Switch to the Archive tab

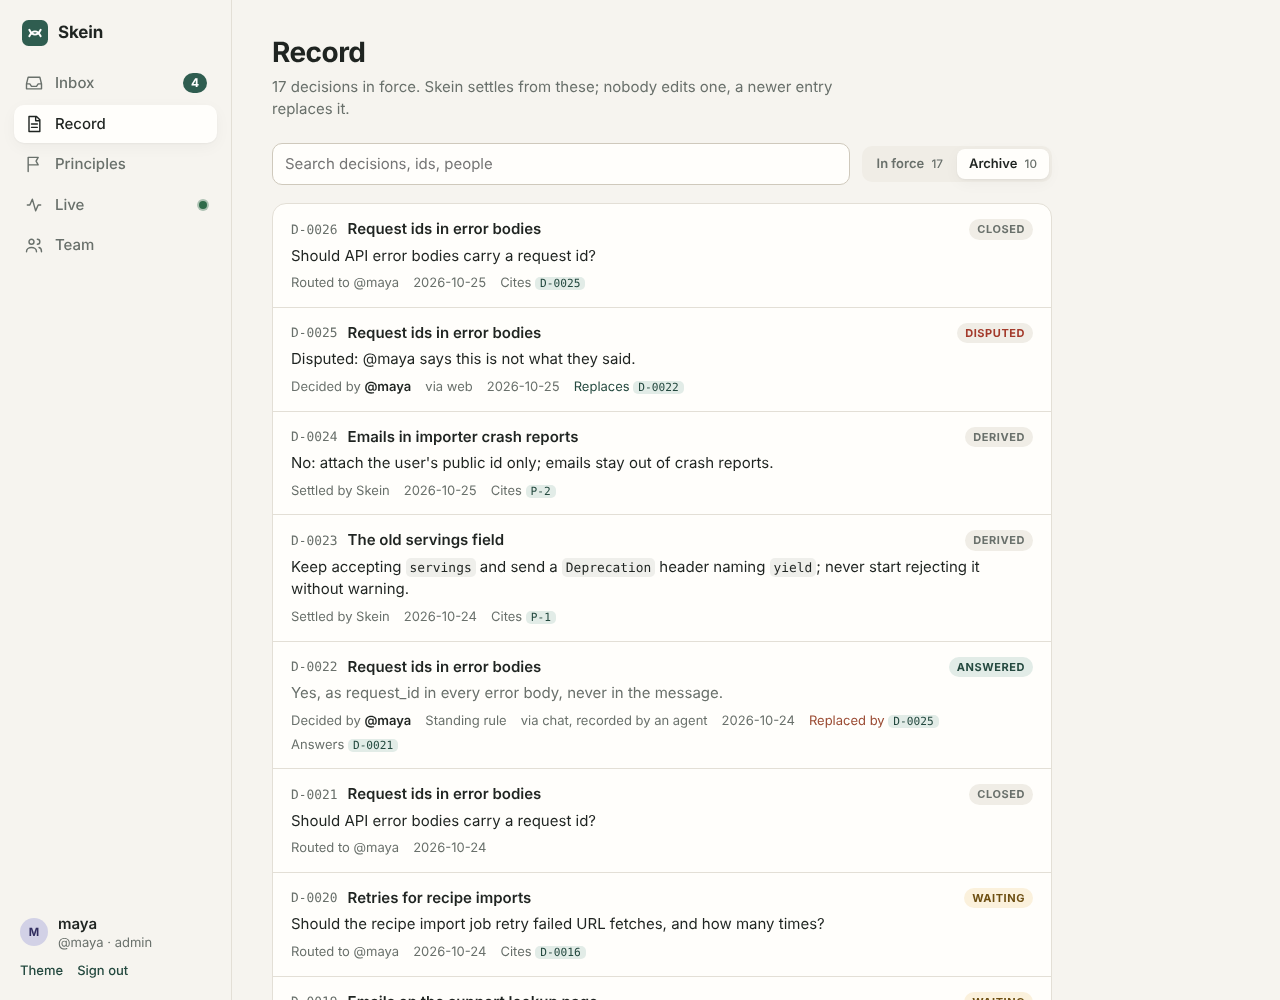coord(1003,164)
